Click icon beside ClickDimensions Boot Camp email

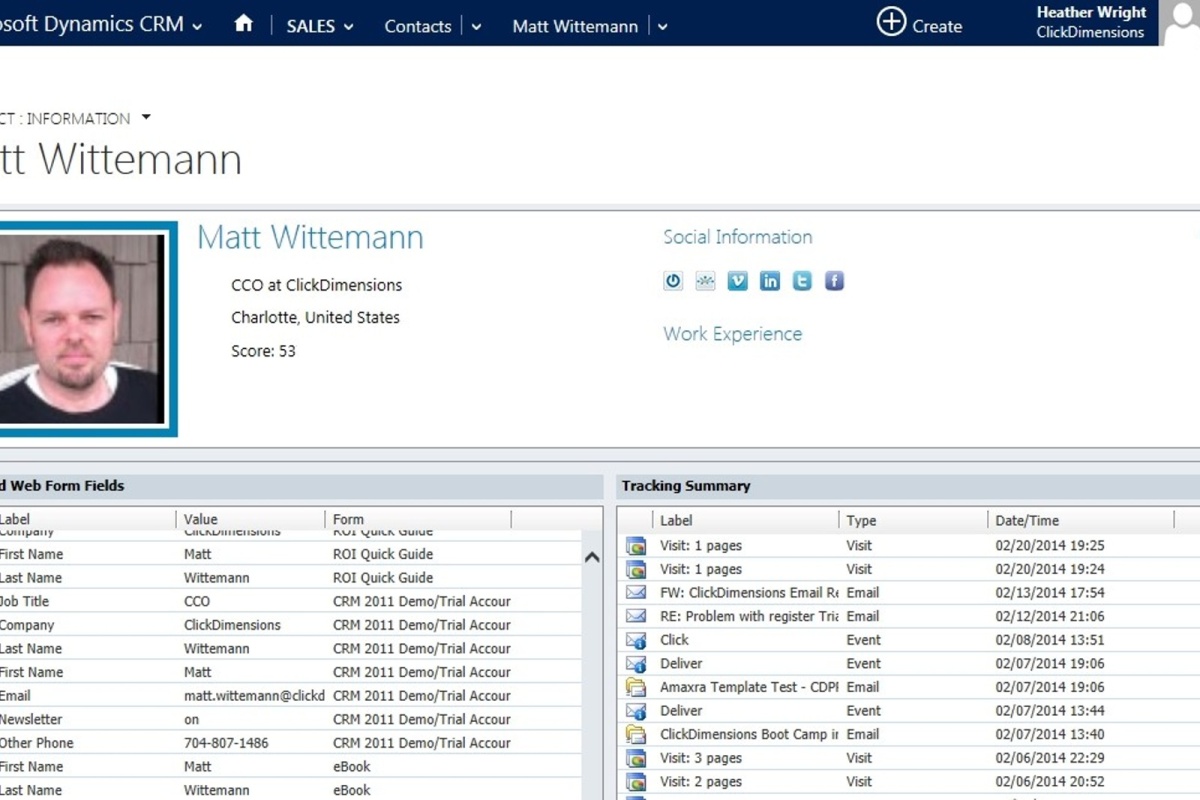tap(636, 734)
